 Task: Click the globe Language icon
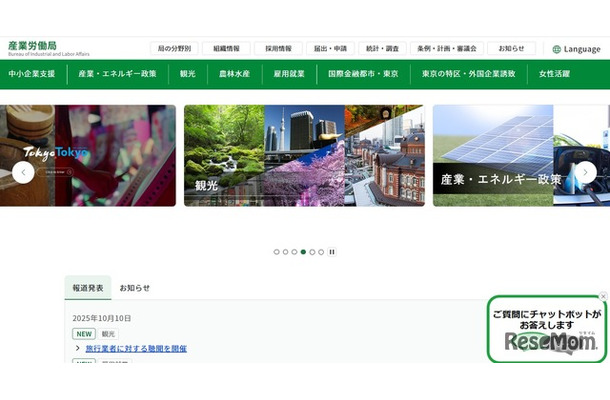tap(557, 49)
